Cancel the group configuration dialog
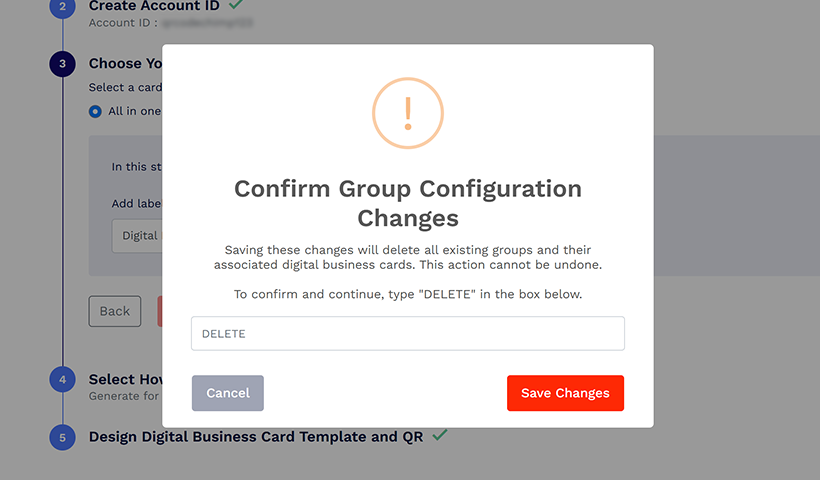820x480 pixels. (228, 393)
